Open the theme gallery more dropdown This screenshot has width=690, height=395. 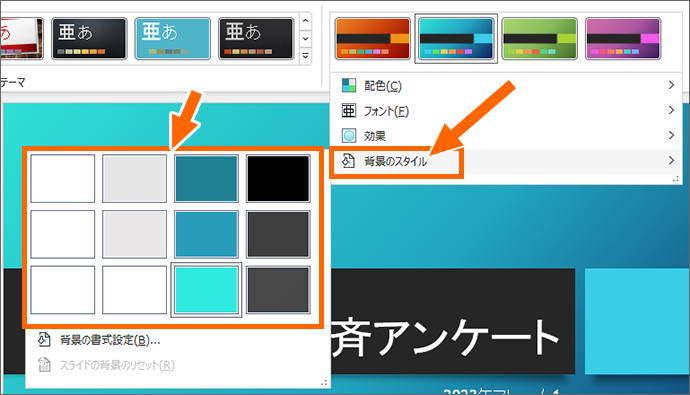click(x=305, y=56)
